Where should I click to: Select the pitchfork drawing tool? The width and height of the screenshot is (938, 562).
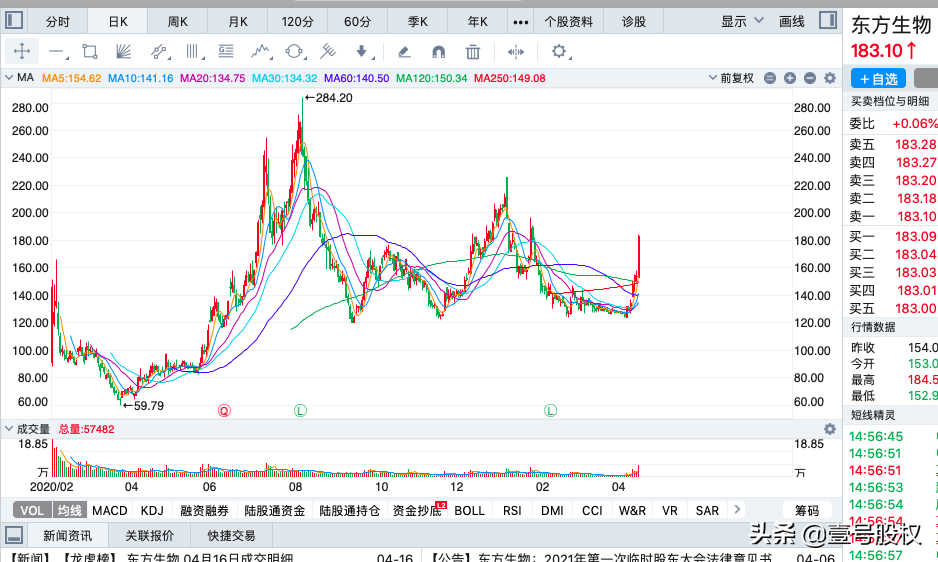[x=328, y=51]
